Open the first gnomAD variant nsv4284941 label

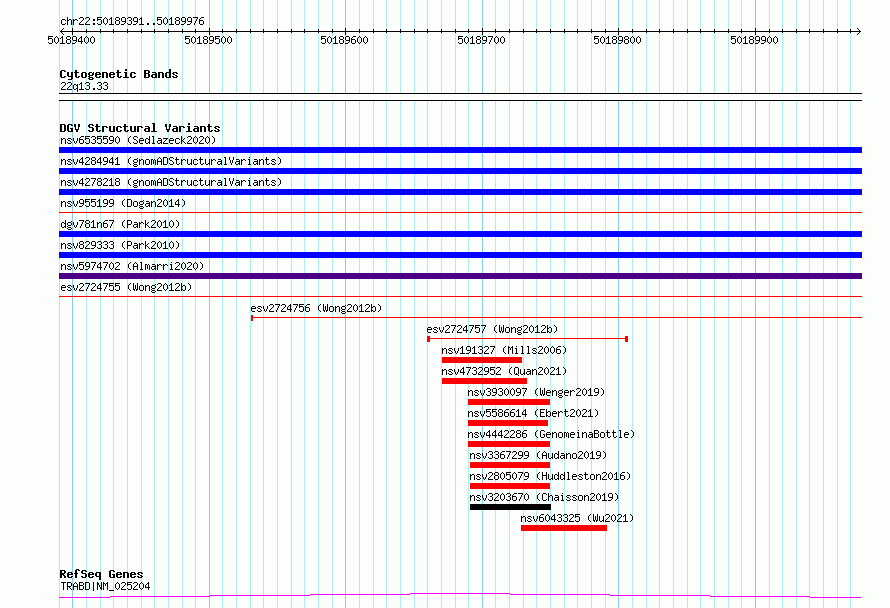tap(171, 161)
